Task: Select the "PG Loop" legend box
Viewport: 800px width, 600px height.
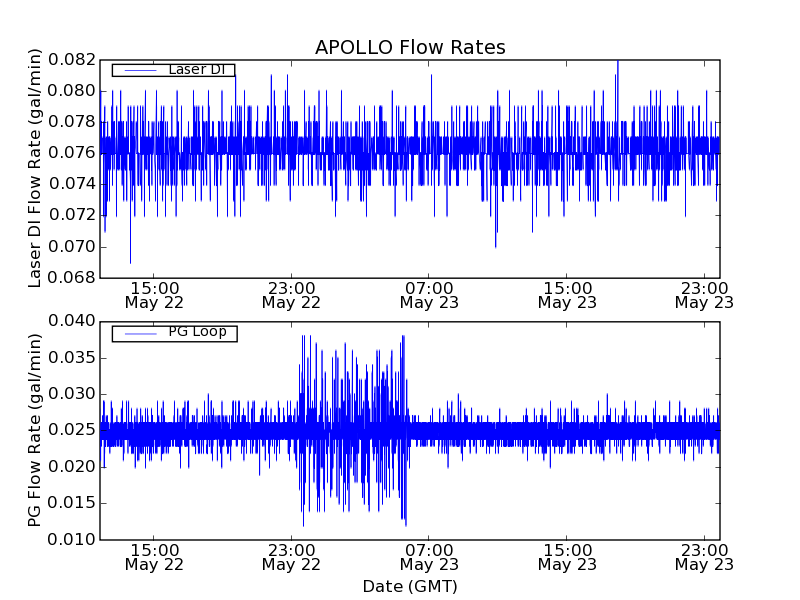Action: [174, 333]
